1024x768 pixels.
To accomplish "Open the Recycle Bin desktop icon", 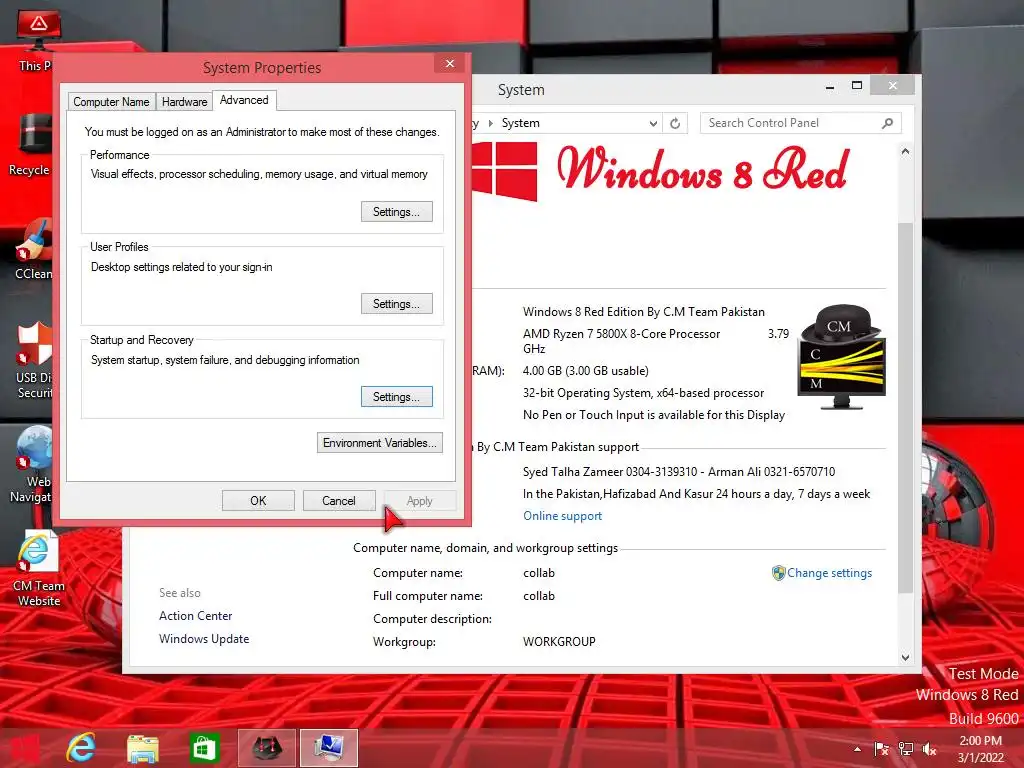I will coord(33,145).
